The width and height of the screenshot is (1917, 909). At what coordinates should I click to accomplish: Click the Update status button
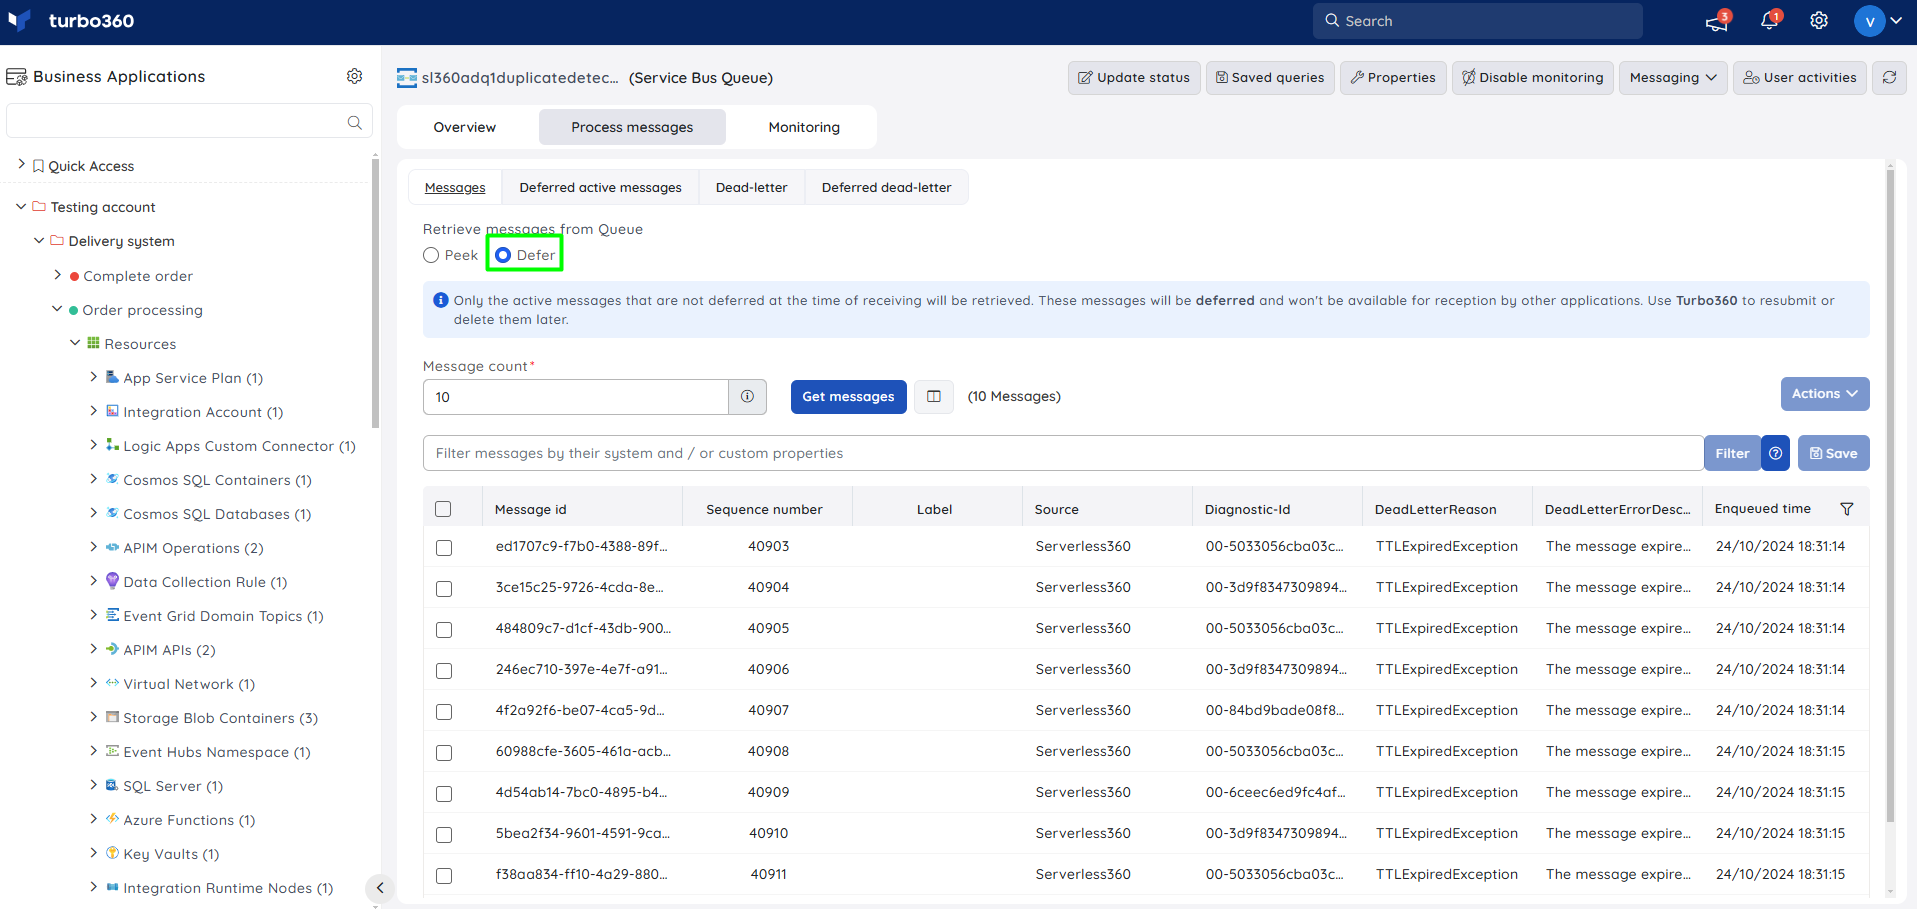coord(1133,77)
